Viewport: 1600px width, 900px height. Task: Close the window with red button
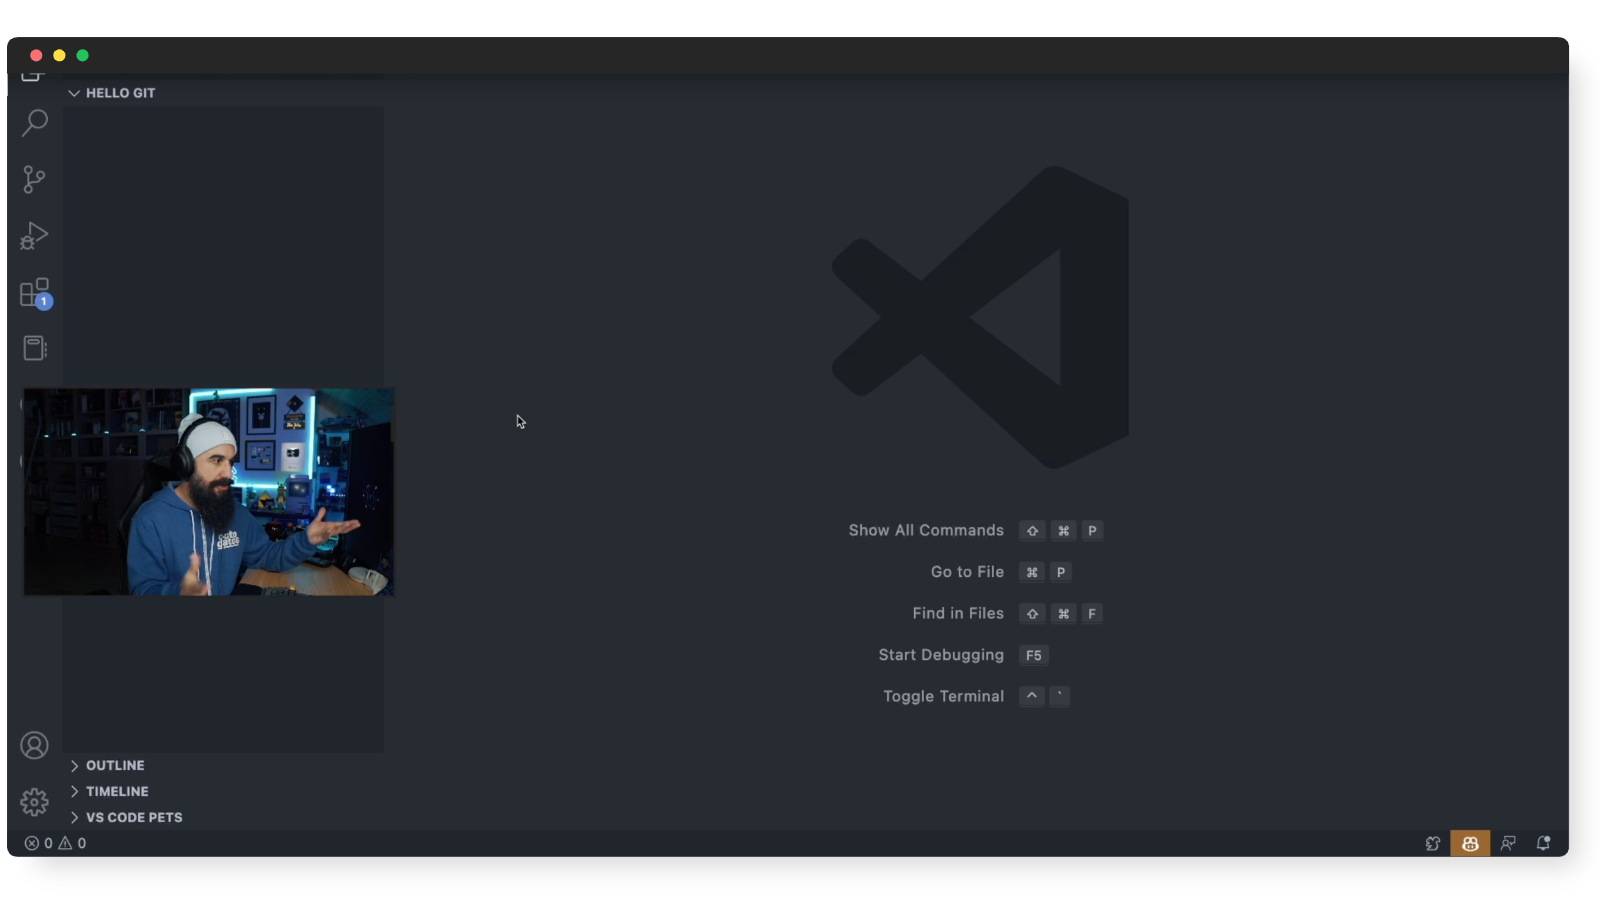pos(36,56)
